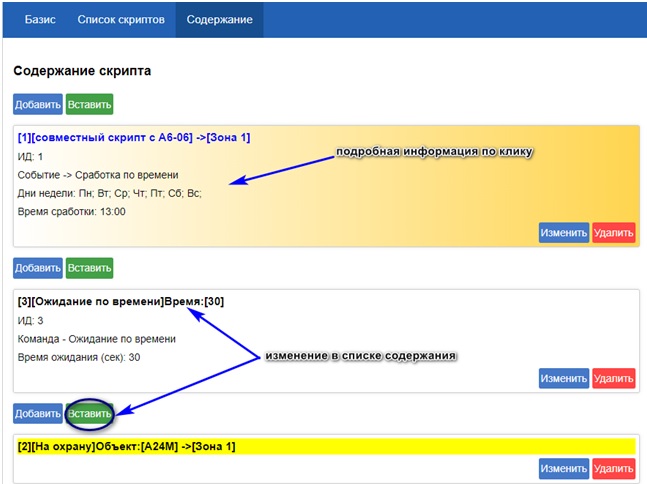Edit item [3] with its Изменить button

click(x=564, y=378)
